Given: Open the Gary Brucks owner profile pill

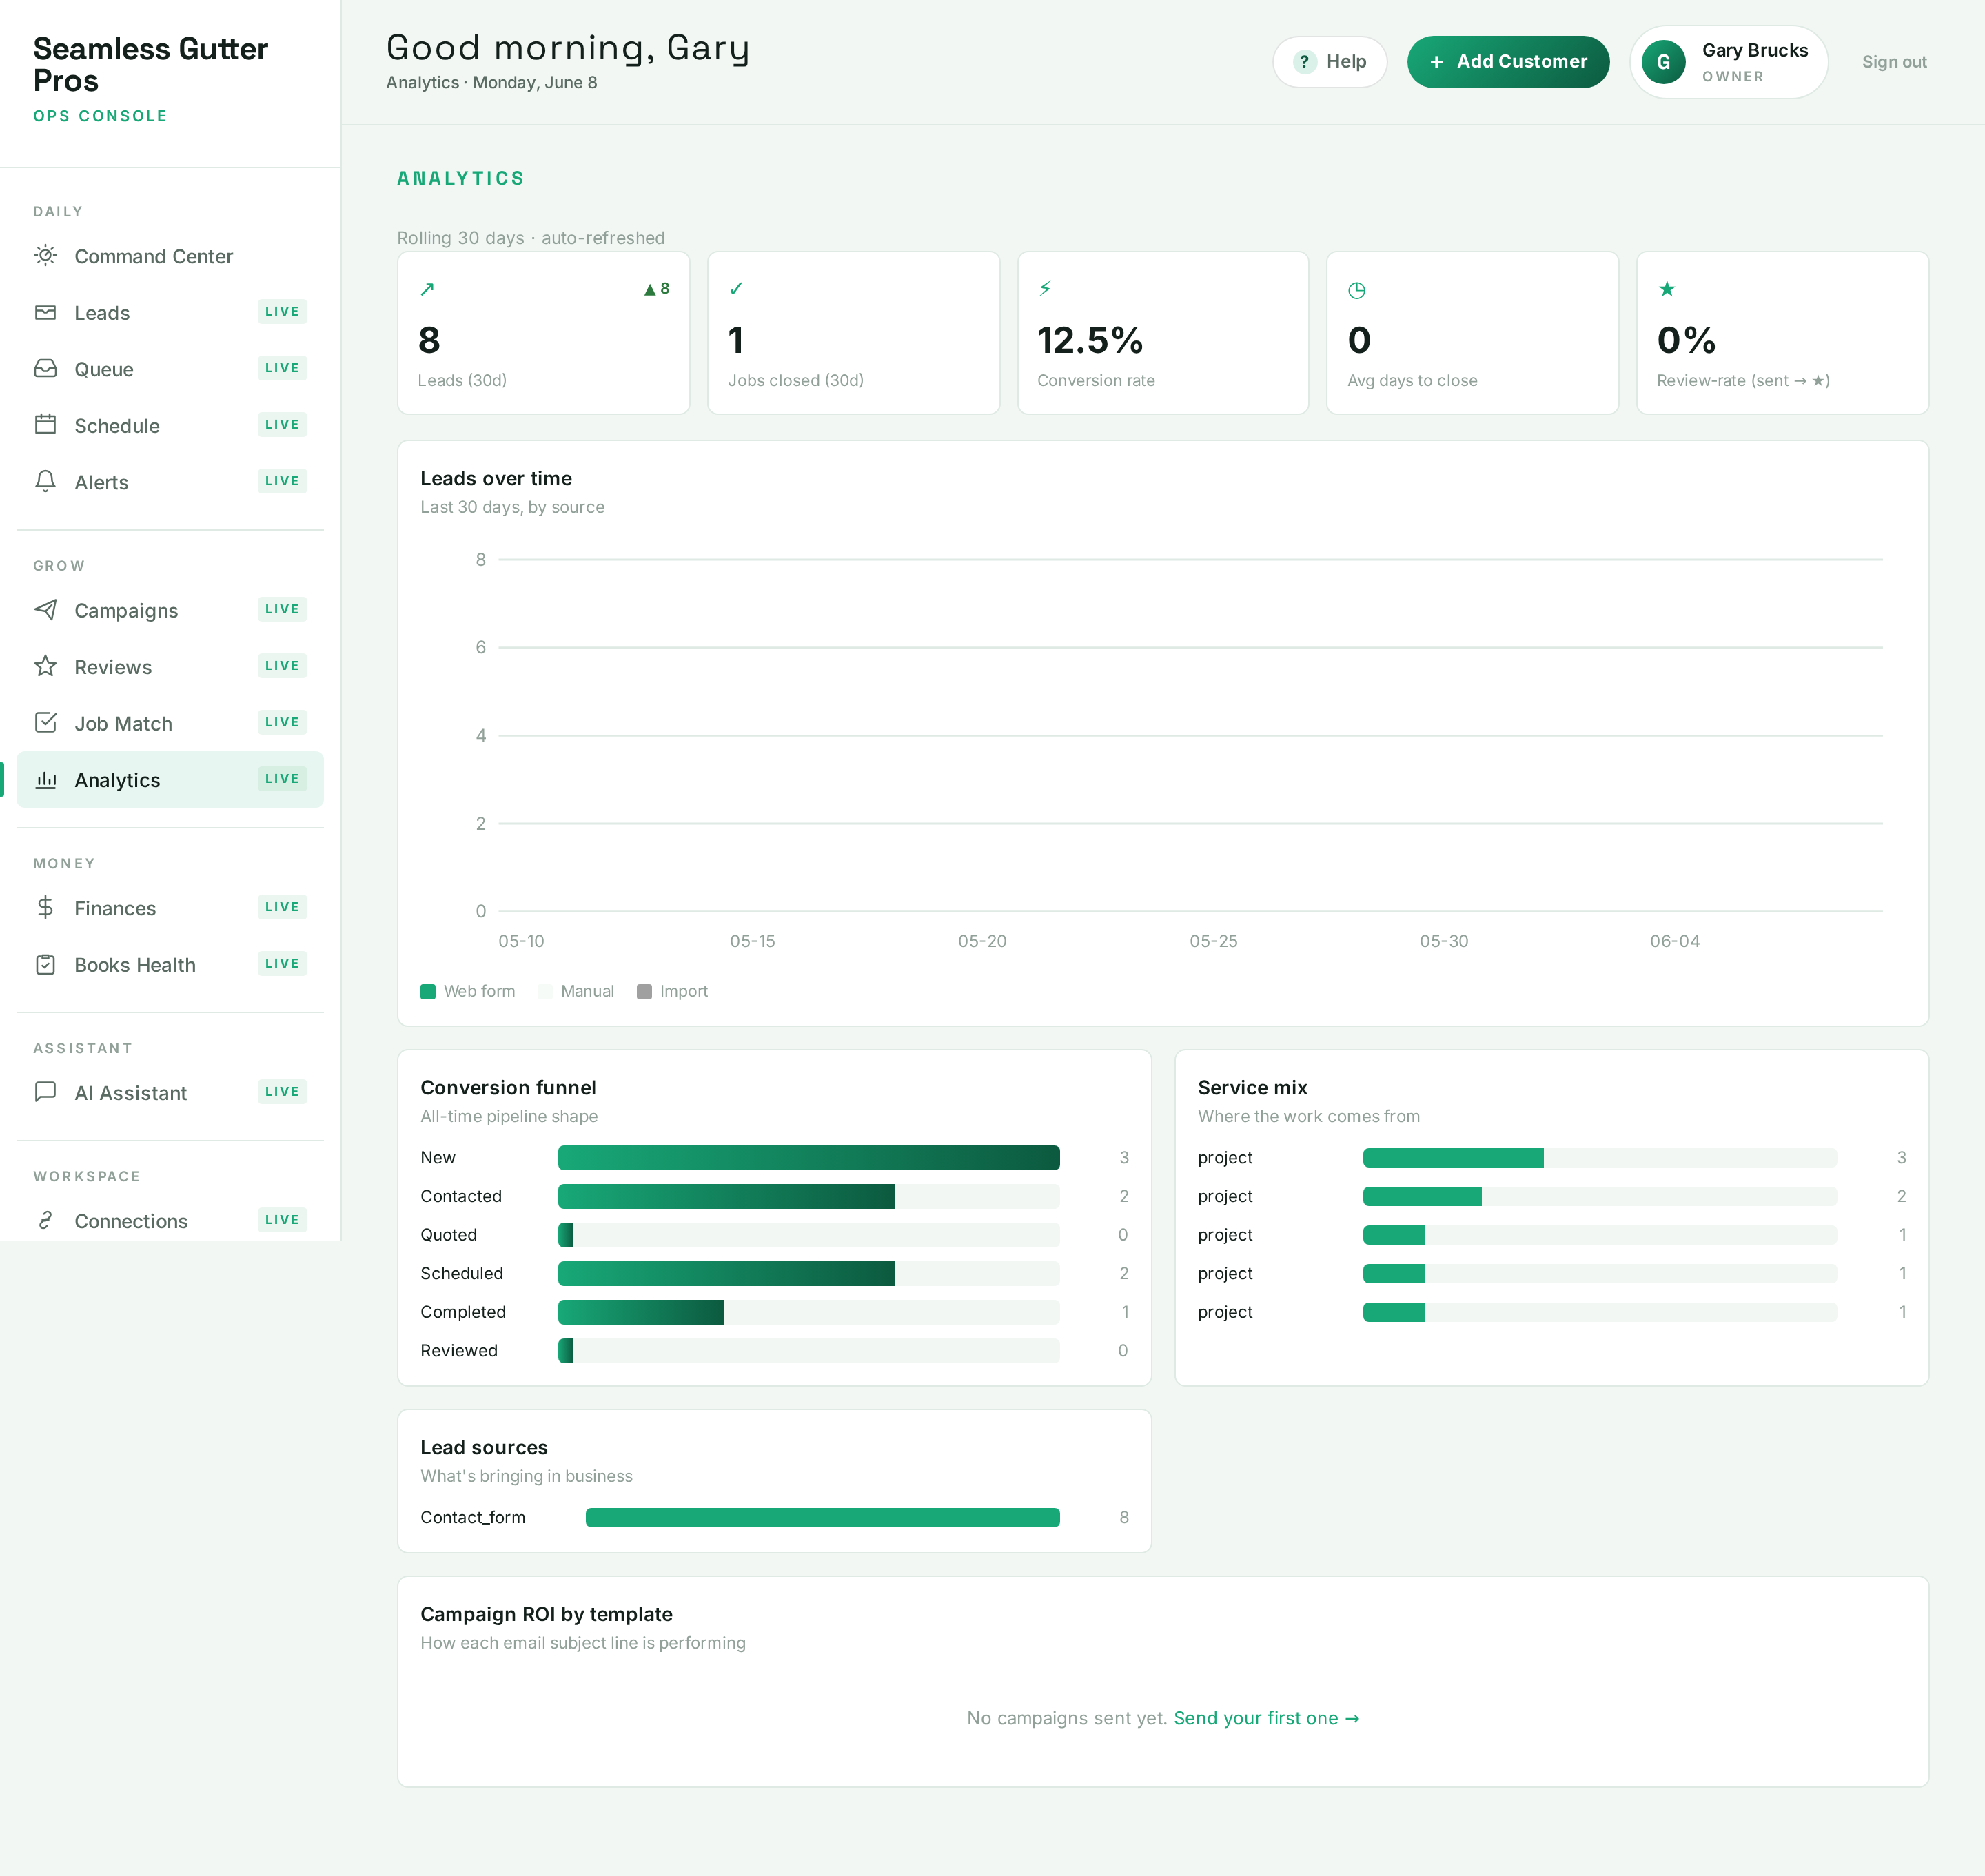Looking at the screenshot, I should click(x=1729, y=62).
